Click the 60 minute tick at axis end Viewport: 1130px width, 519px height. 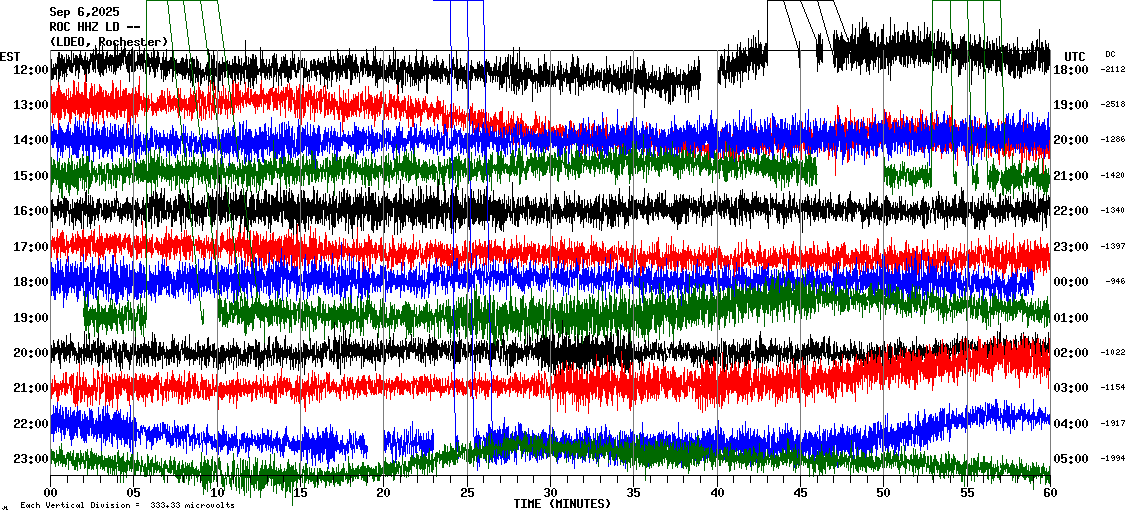pyautogui.click(x=1049, y=493)
